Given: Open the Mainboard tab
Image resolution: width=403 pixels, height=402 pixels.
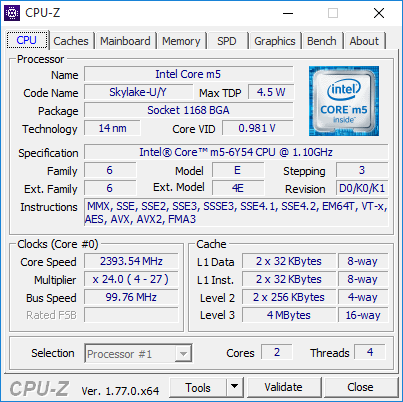Looking at the screenshot, I should click(x=125, y=41).
